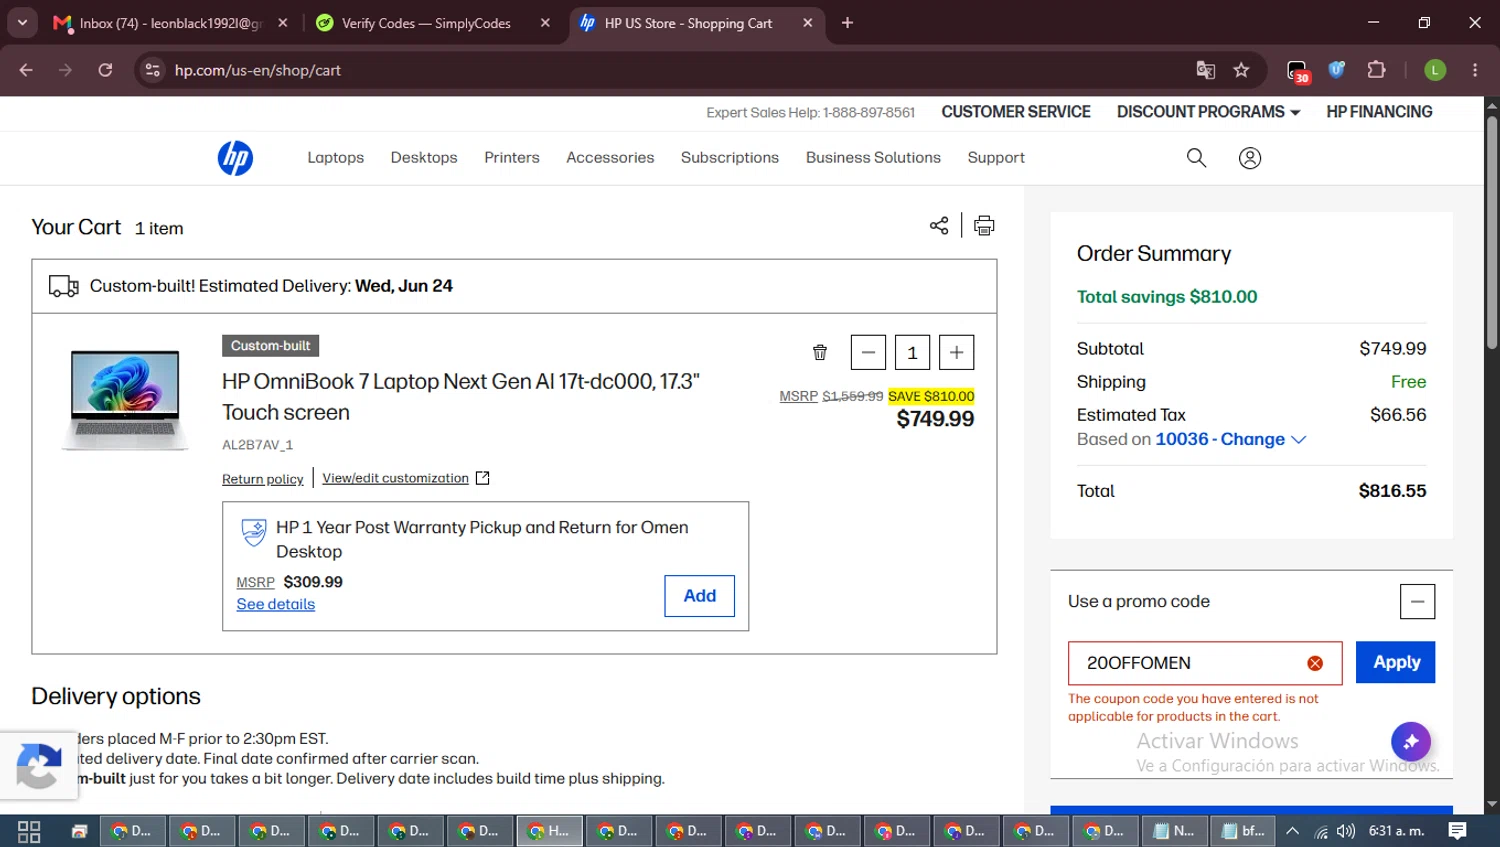
Task: Open network icon in system tray
Action: coord(1321,831)
